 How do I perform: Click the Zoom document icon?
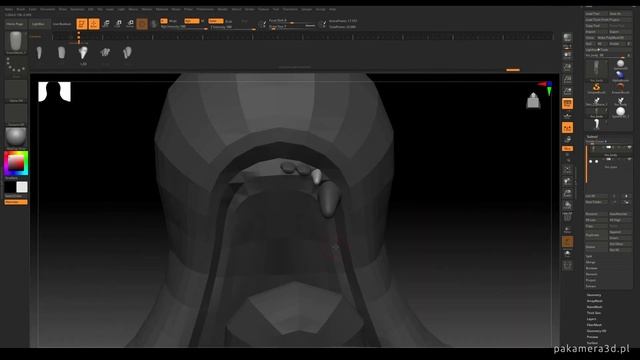pos(567,67)
